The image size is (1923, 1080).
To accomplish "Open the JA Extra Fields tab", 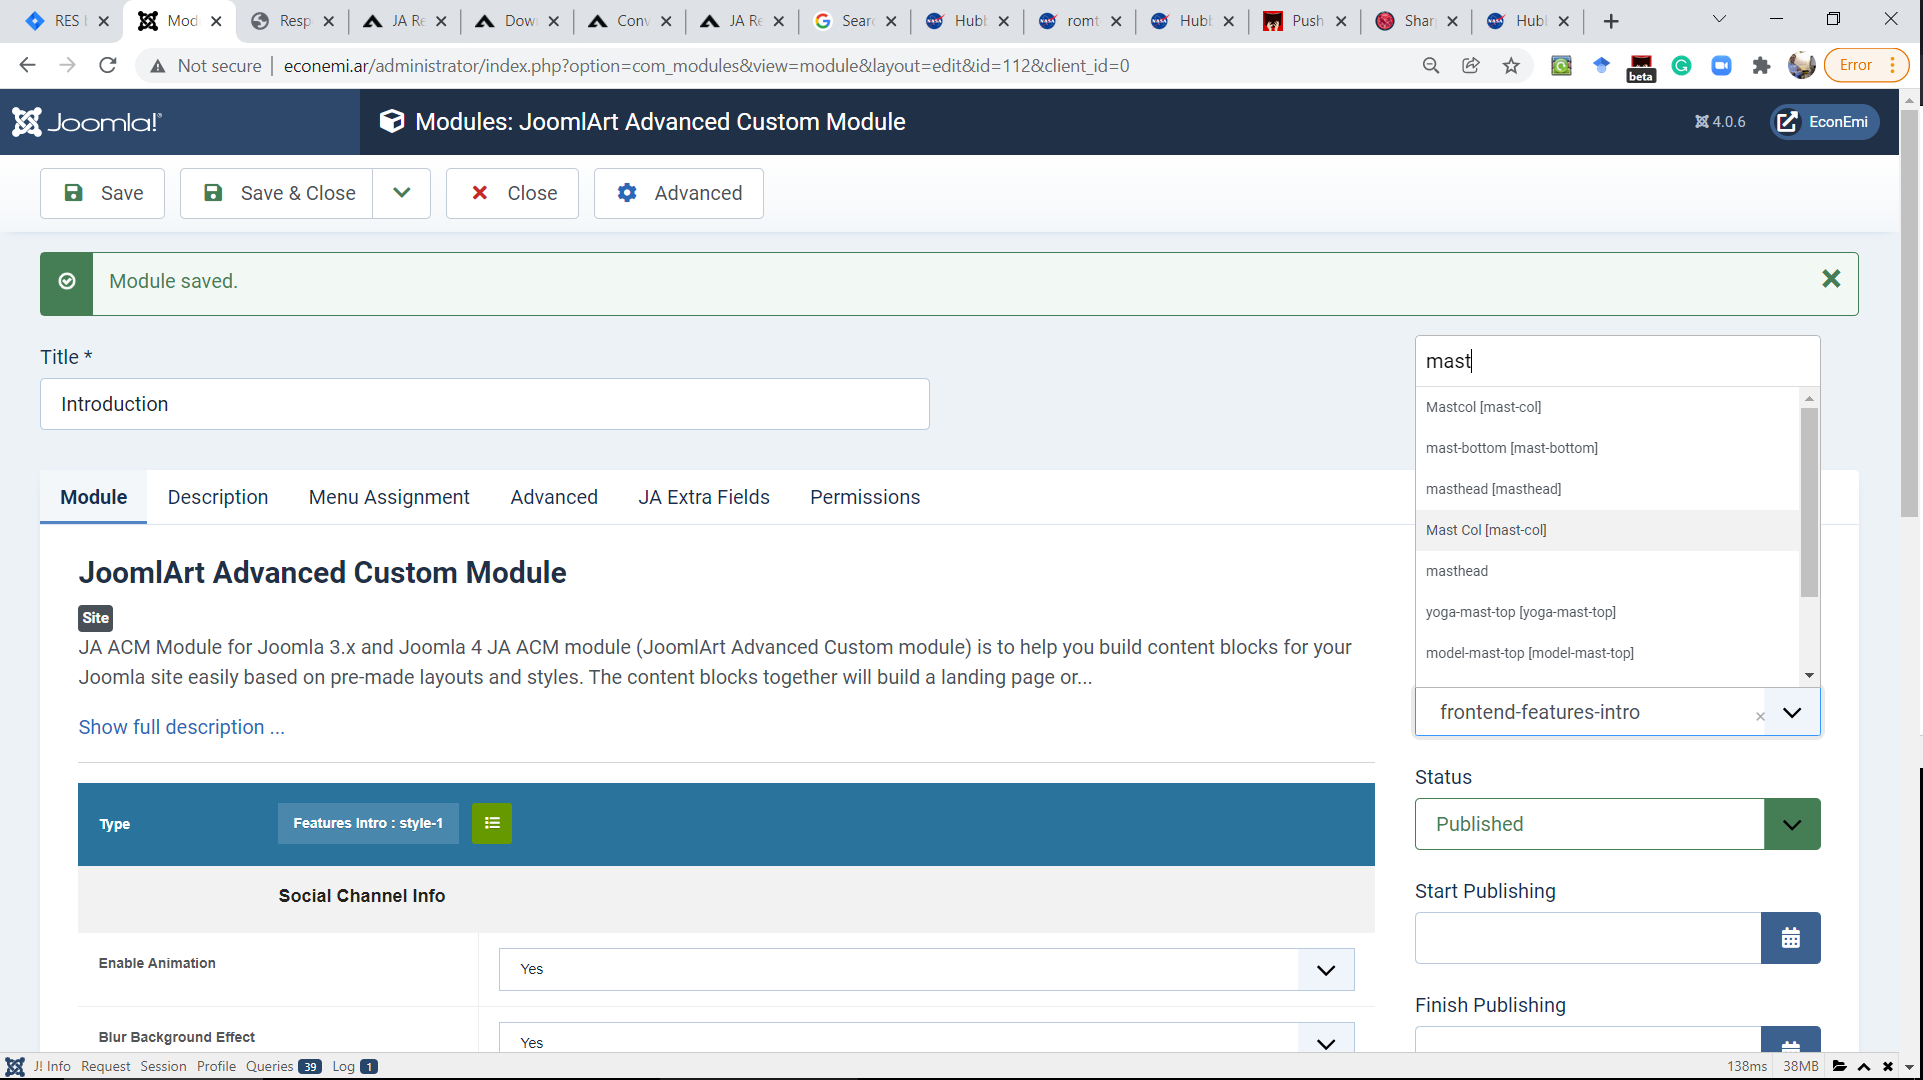I will point(703,497).
